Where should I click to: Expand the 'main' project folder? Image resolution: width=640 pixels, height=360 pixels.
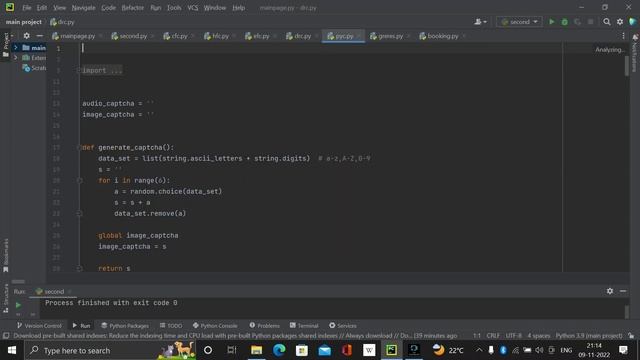point(16,48)
